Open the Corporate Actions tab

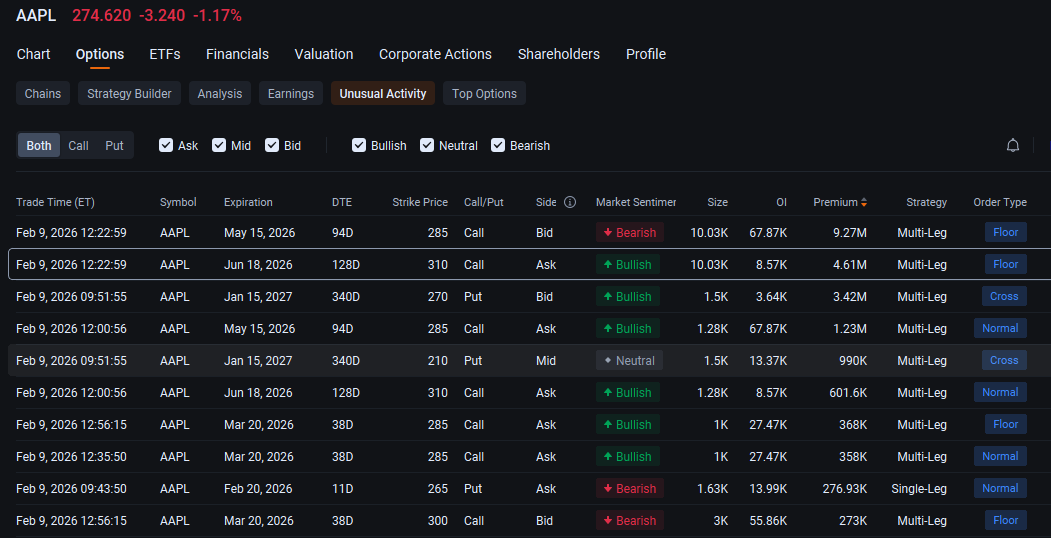click(436, 54)
